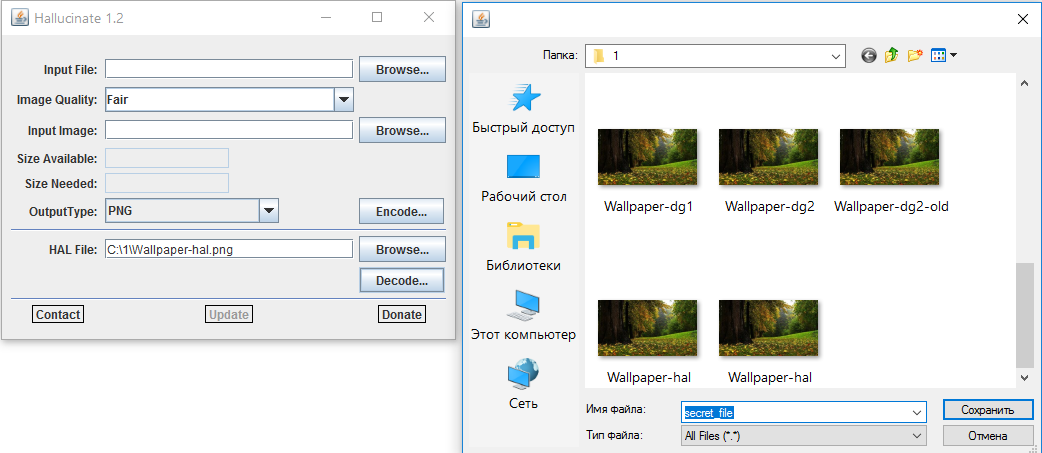Open Библиотеки in sidebar

524,247
